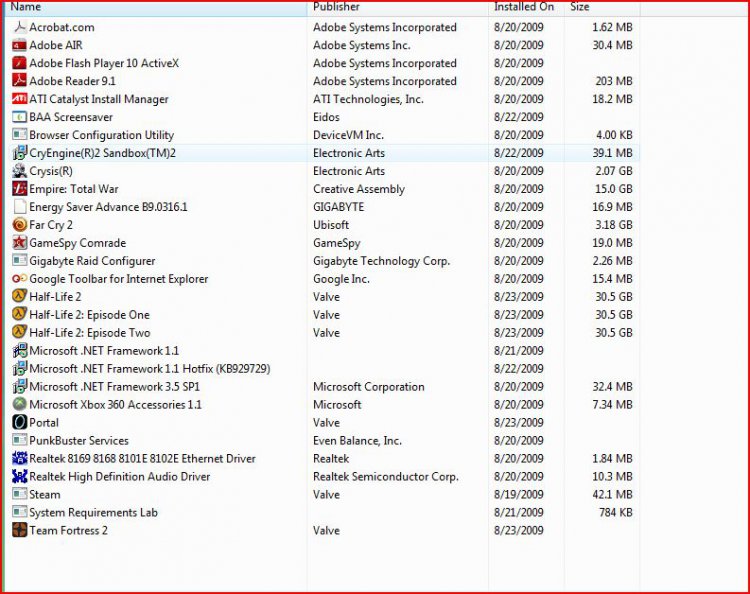Select the Half-Life 2: Episode Two name
This screenshot has width=750, height=594.
89,333
